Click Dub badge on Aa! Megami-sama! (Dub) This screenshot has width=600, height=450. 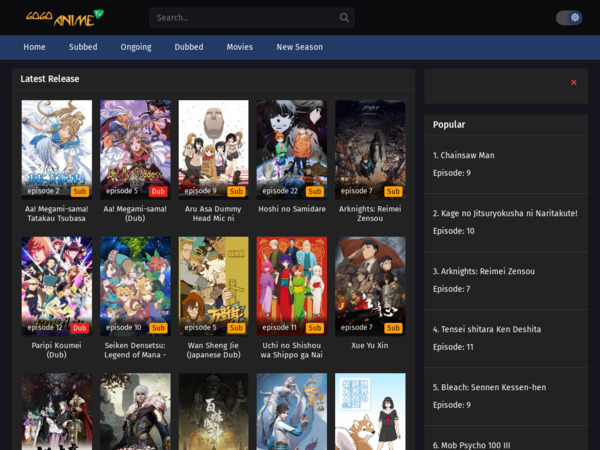point(158,191)
